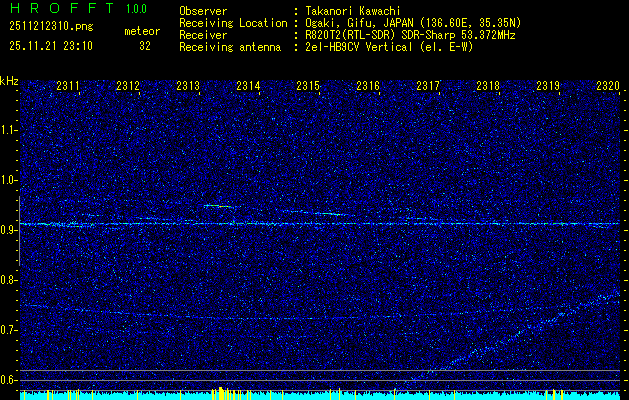Click the 2318 time axis label
Image resolution: width=629 pixels, height=400 pixels.
[x=488, y=85]
